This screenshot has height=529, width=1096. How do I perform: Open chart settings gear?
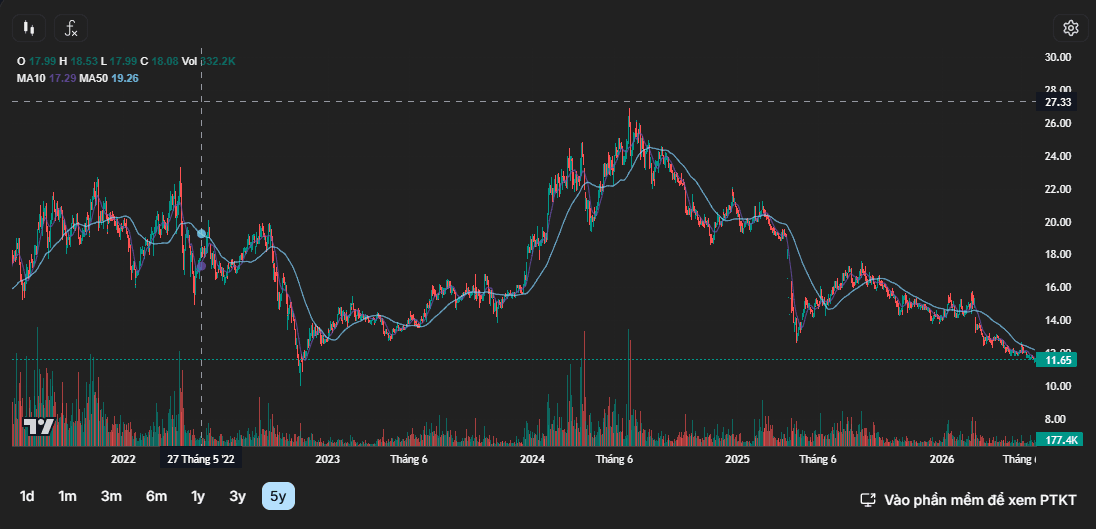[x=1070, y=28]
